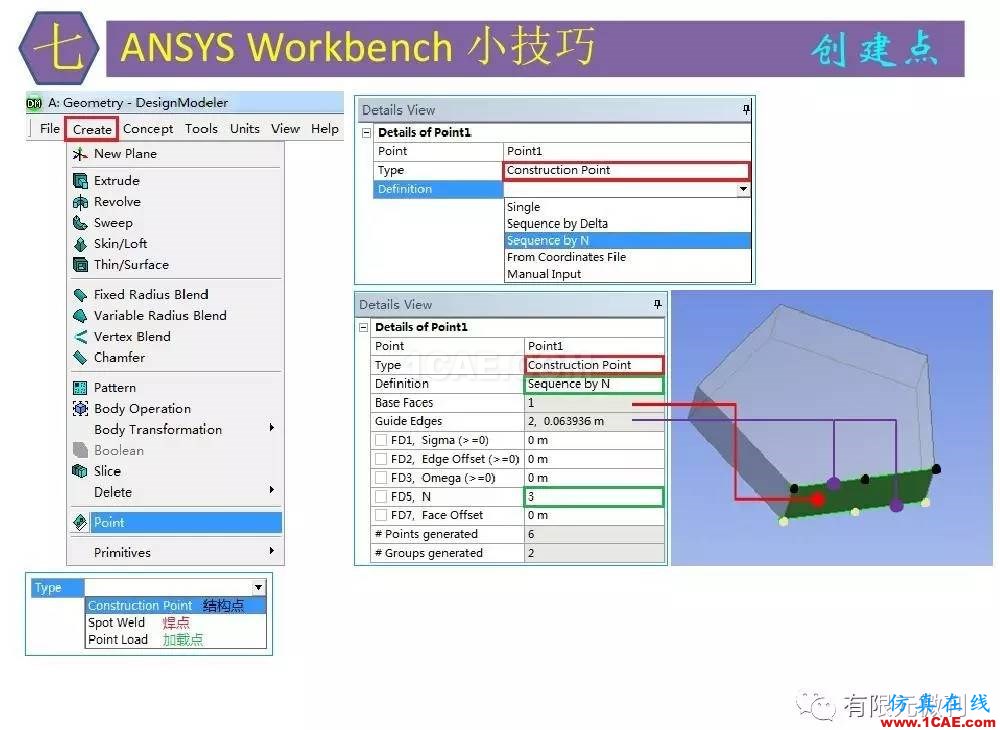Click the green highlighted face on 3D model

click(x=861, y=494)
